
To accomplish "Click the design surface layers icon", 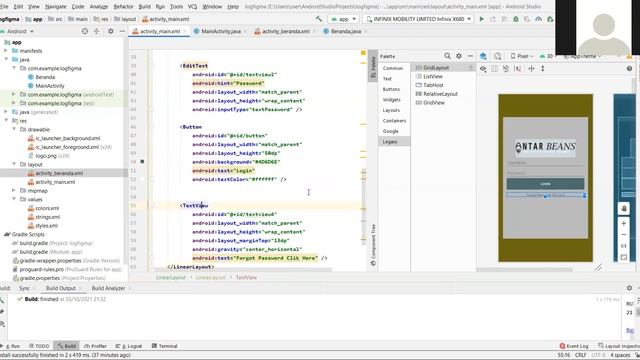I will pyautogui.click(x=483, y=56).
